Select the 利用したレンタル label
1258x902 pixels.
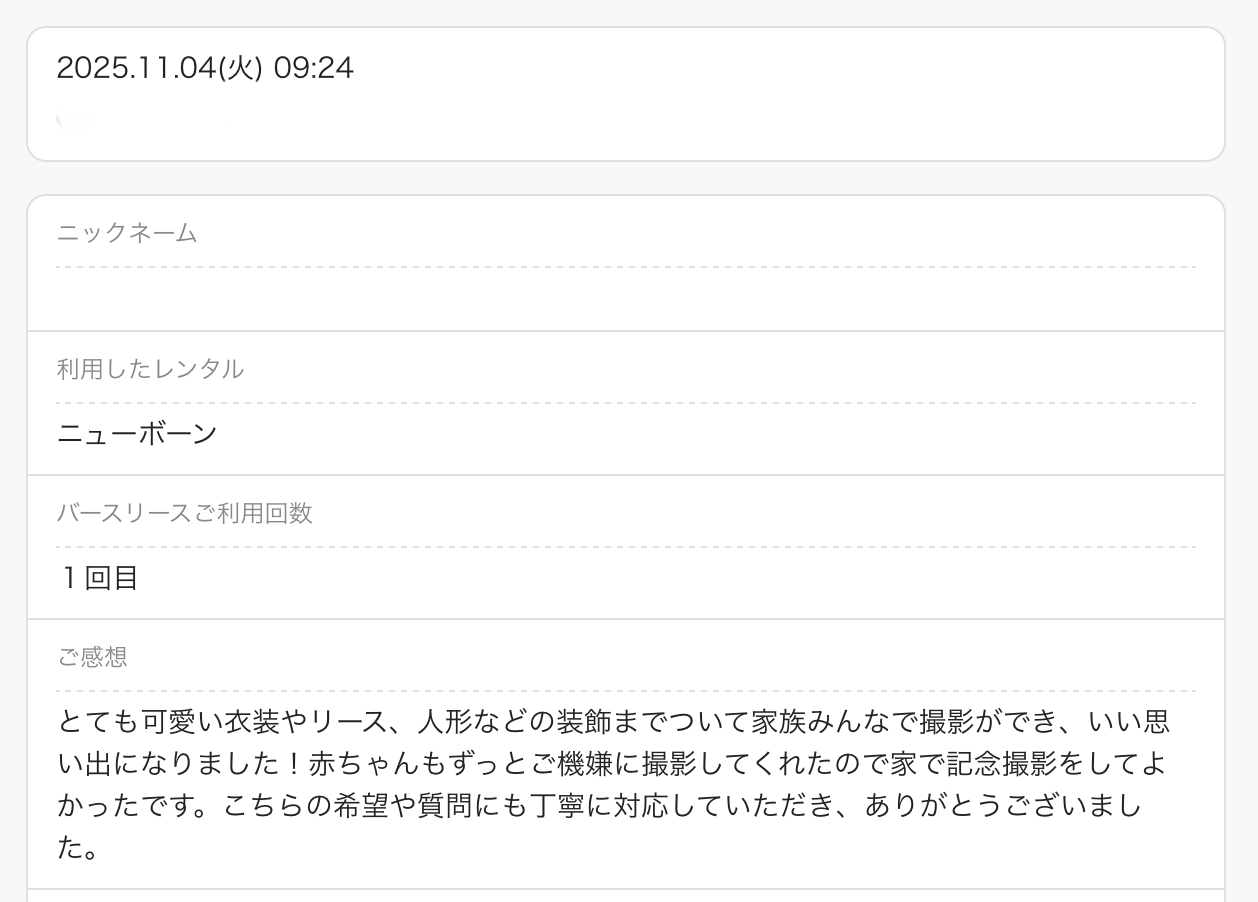tap(150, 369)
